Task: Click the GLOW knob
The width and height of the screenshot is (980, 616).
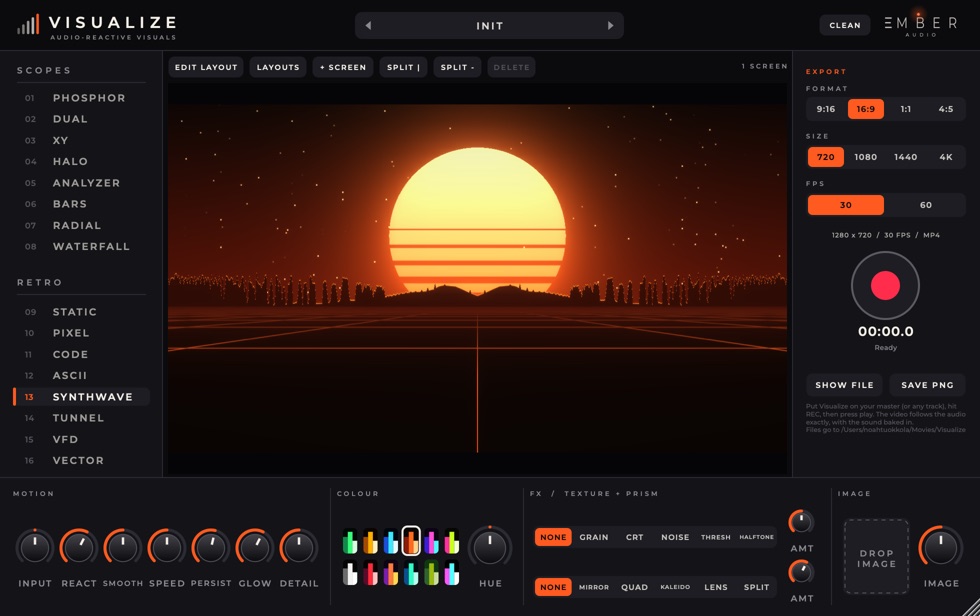Action: pyautogui.click(x=254, y=547)
